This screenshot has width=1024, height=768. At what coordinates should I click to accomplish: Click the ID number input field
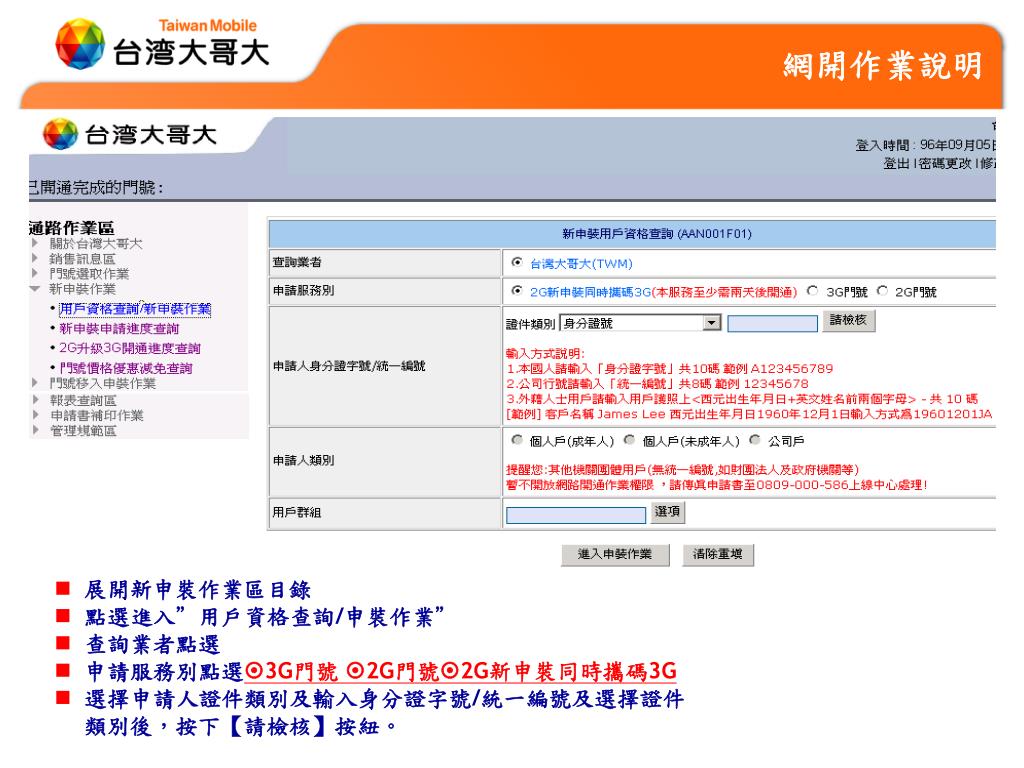(773, 323)
